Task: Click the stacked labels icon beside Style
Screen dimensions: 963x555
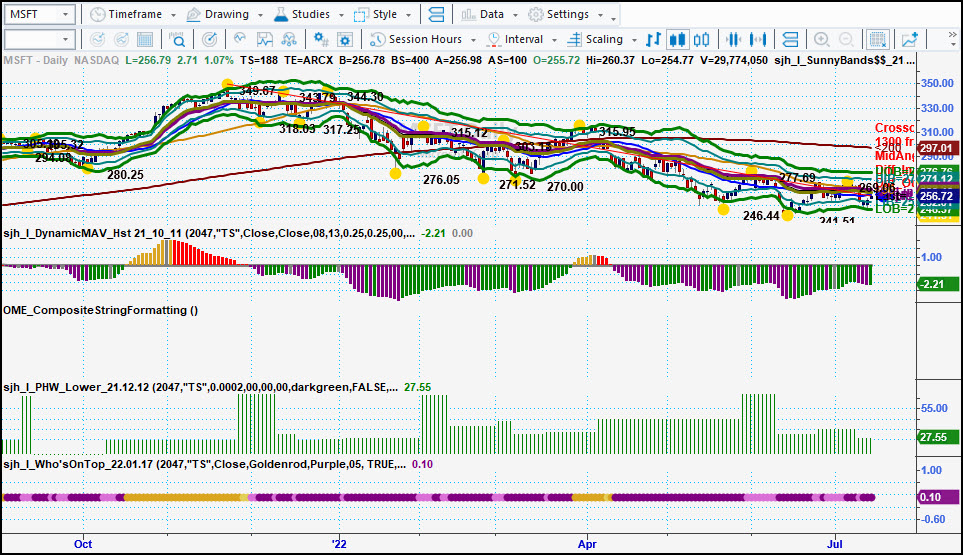Action: (x=436, y=14)
